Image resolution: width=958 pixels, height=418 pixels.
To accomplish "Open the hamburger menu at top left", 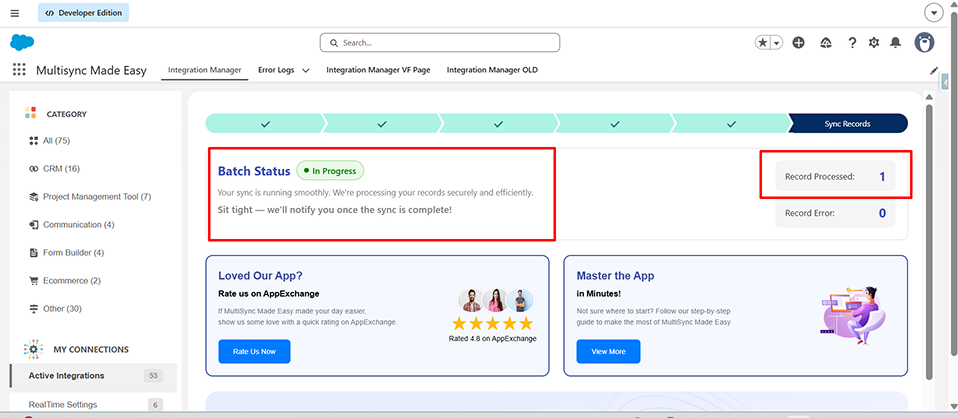I will pyautogui.click(x=15, y=13).
